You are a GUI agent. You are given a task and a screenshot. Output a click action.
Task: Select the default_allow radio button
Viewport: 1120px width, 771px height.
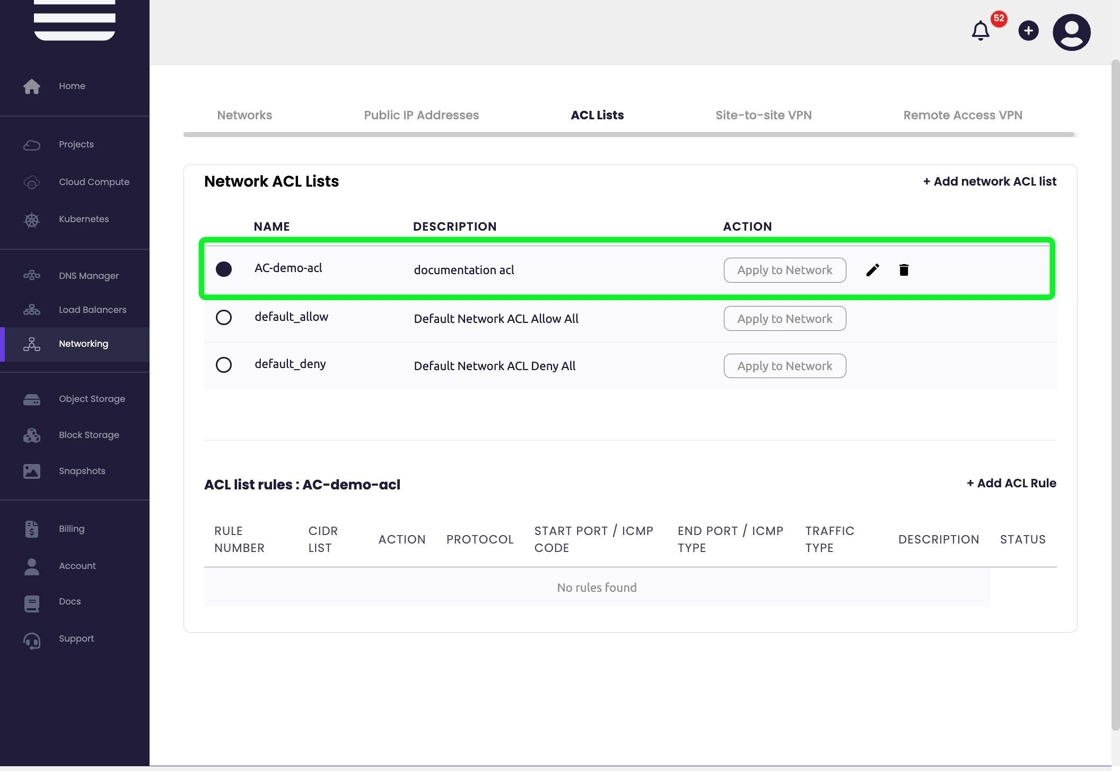(x=224, y=318)
